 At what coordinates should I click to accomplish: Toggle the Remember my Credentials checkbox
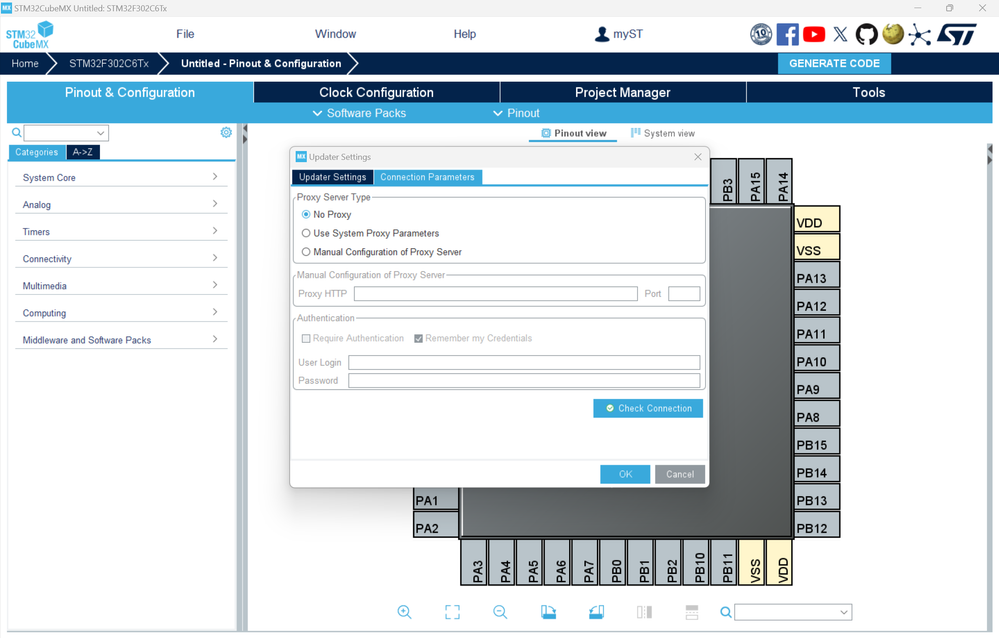coord(419,338)
